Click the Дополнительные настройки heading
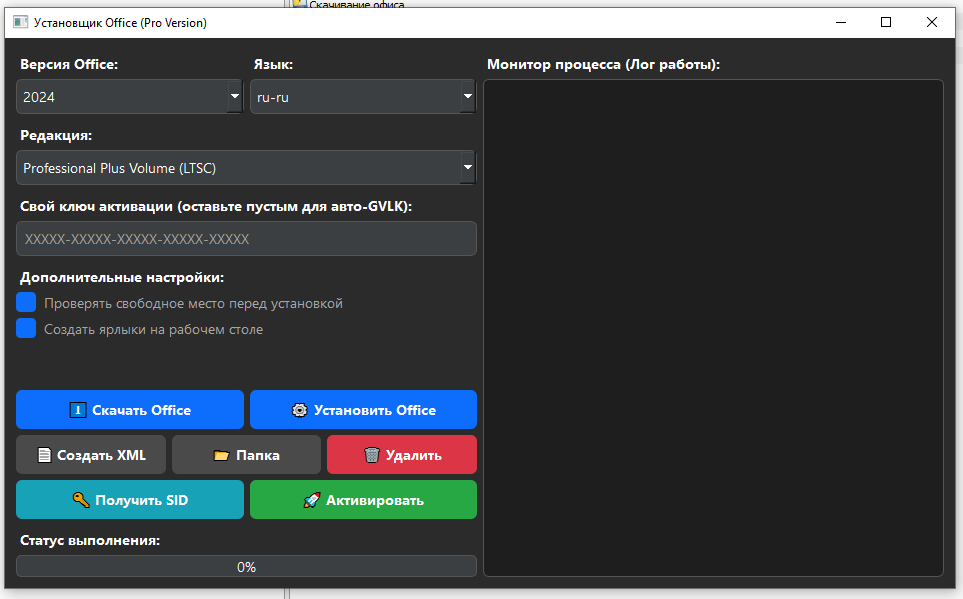Screen dimensions: 963x599 point(122,278)
